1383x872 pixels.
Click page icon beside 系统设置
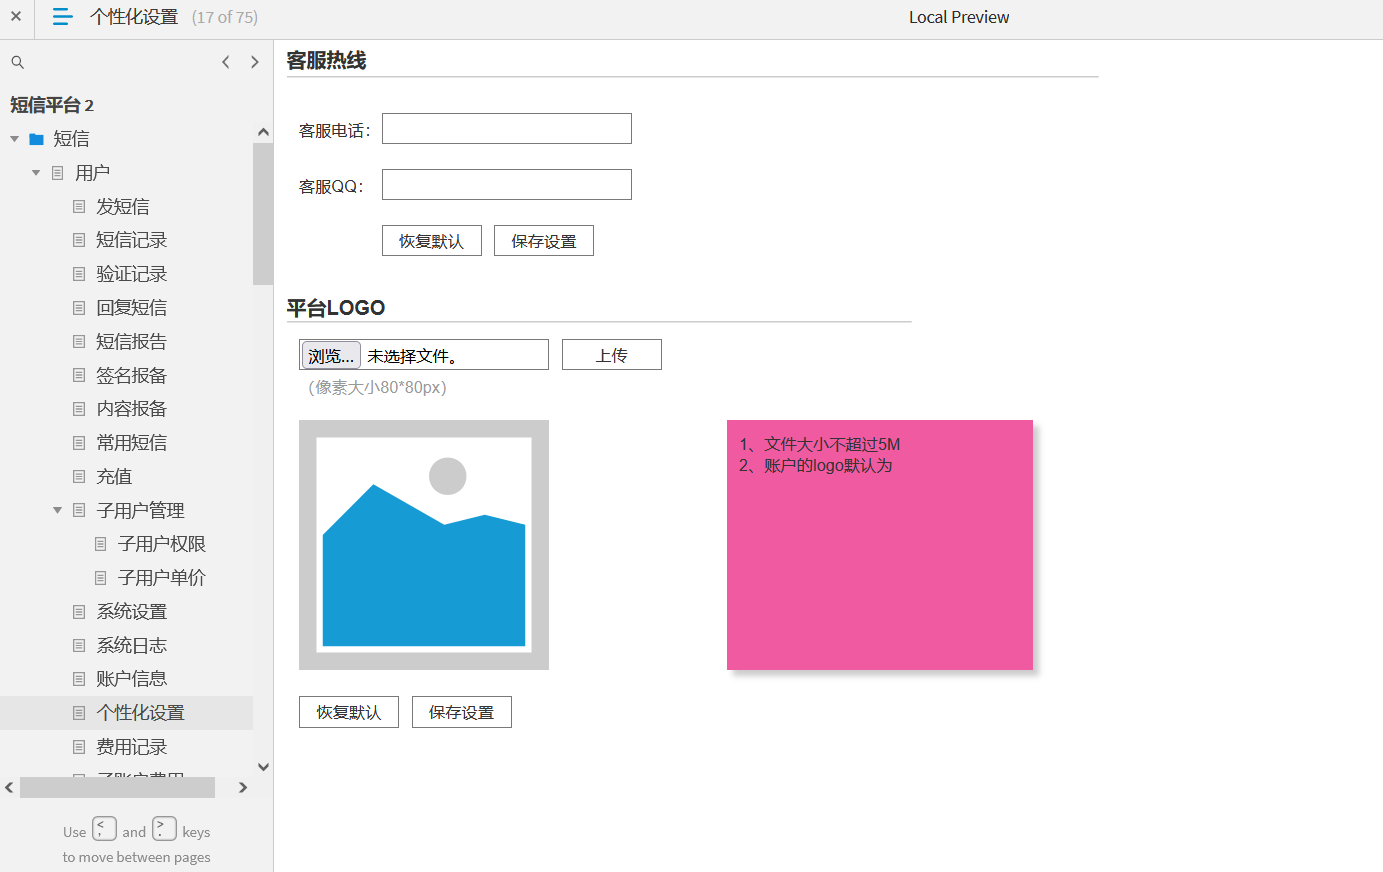79,612
